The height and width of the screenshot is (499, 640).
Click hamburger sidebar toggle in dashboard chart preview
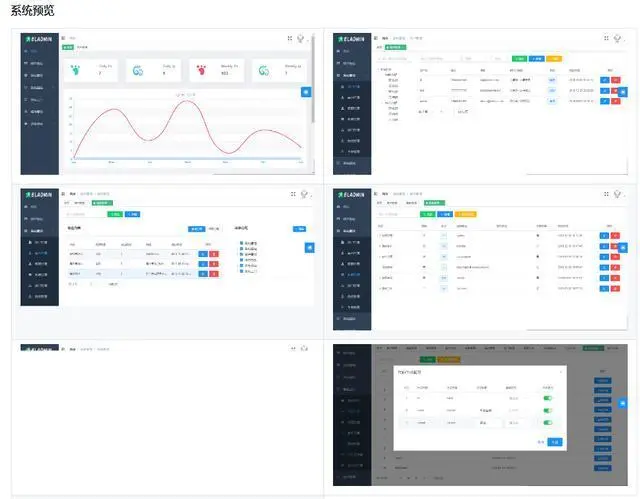pyautogui.click(x=63, y=38)
